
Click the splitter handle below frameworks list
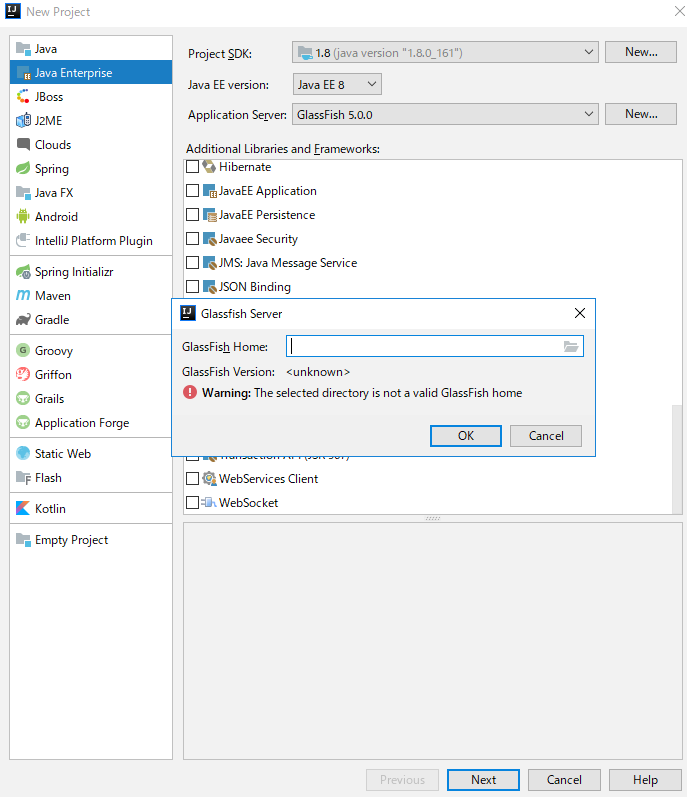pos(433,518)
